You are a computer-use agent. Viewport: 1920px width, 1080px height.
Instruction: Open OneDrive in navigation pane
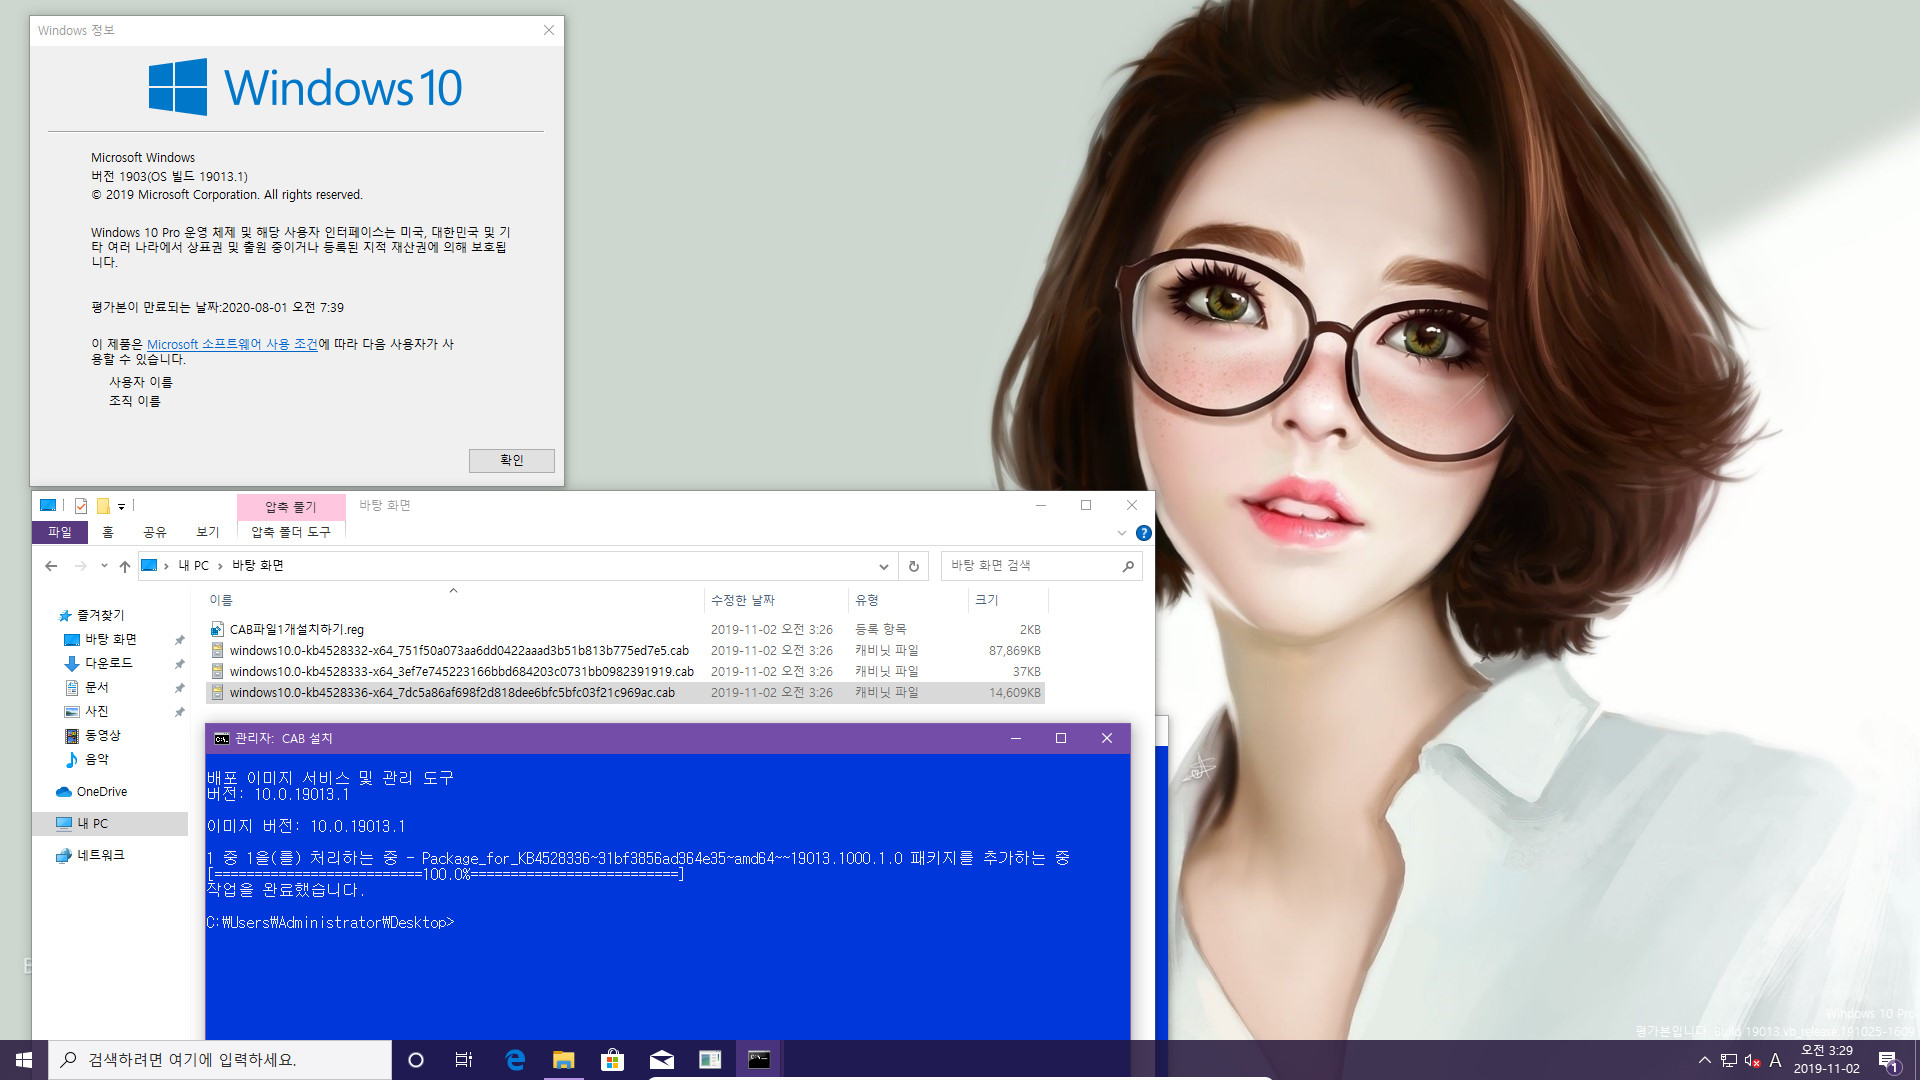(x=102, y=791)
